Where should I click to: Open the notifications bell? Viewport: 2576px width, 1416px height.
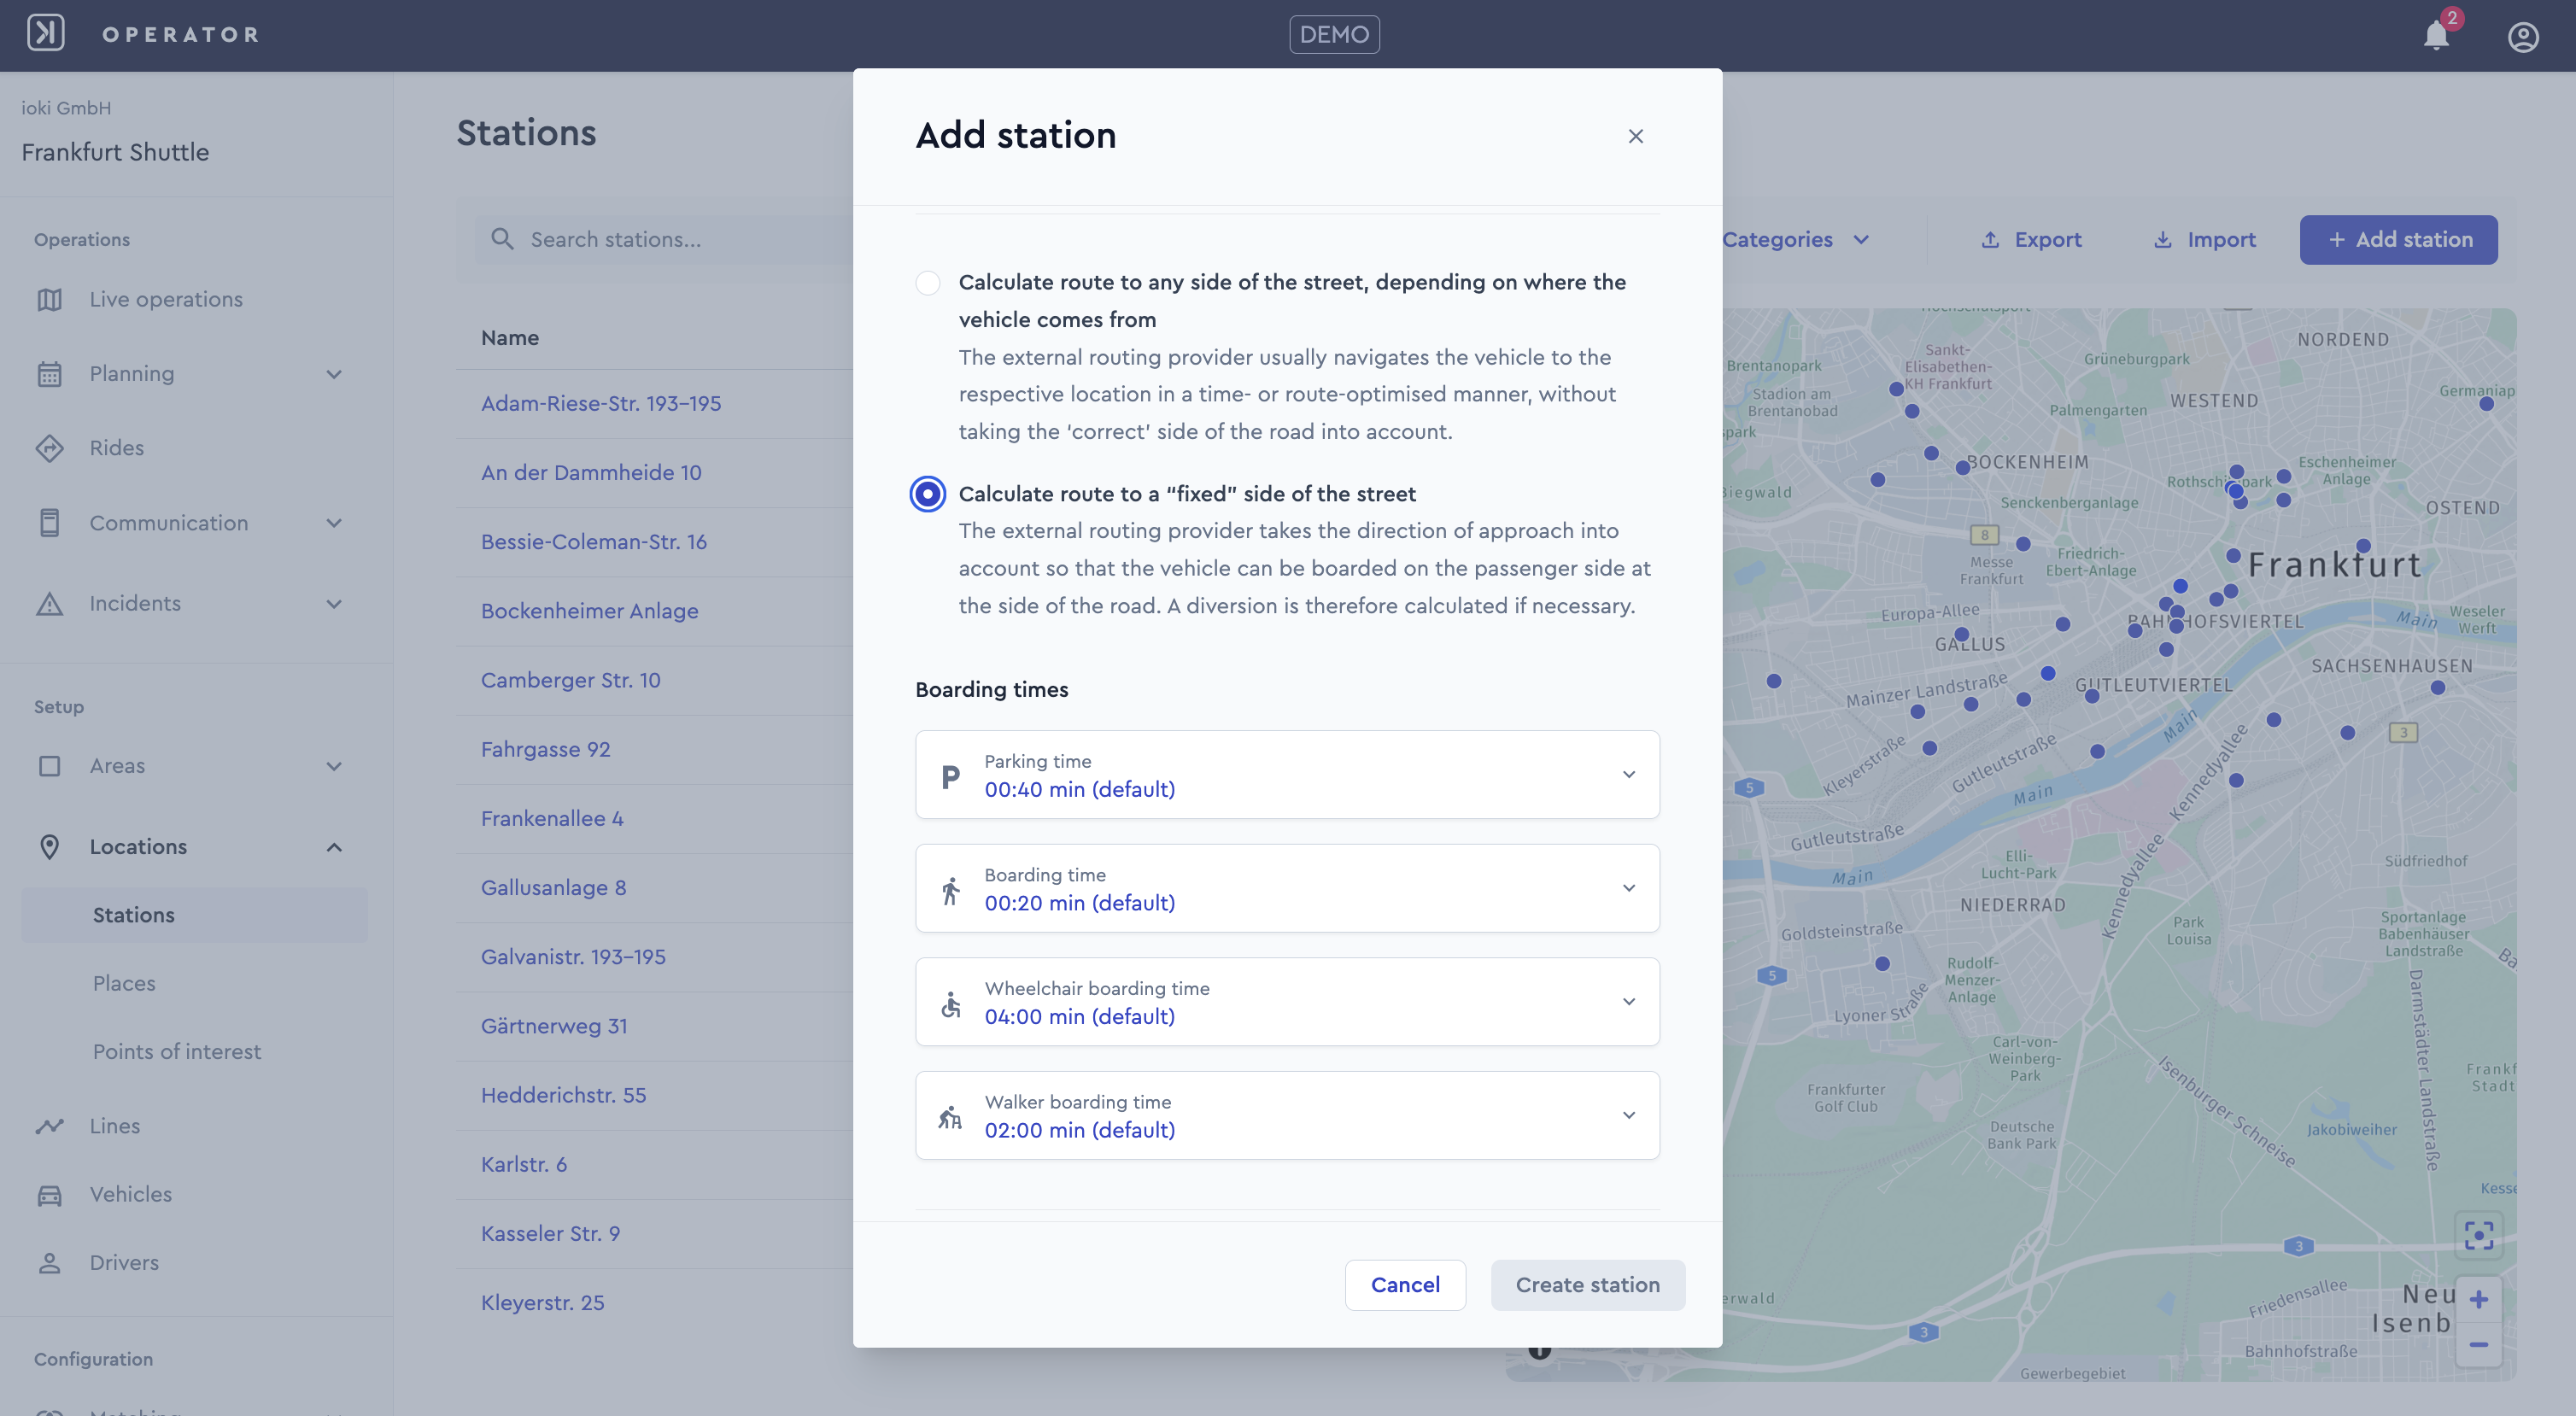click(2436, 36)
